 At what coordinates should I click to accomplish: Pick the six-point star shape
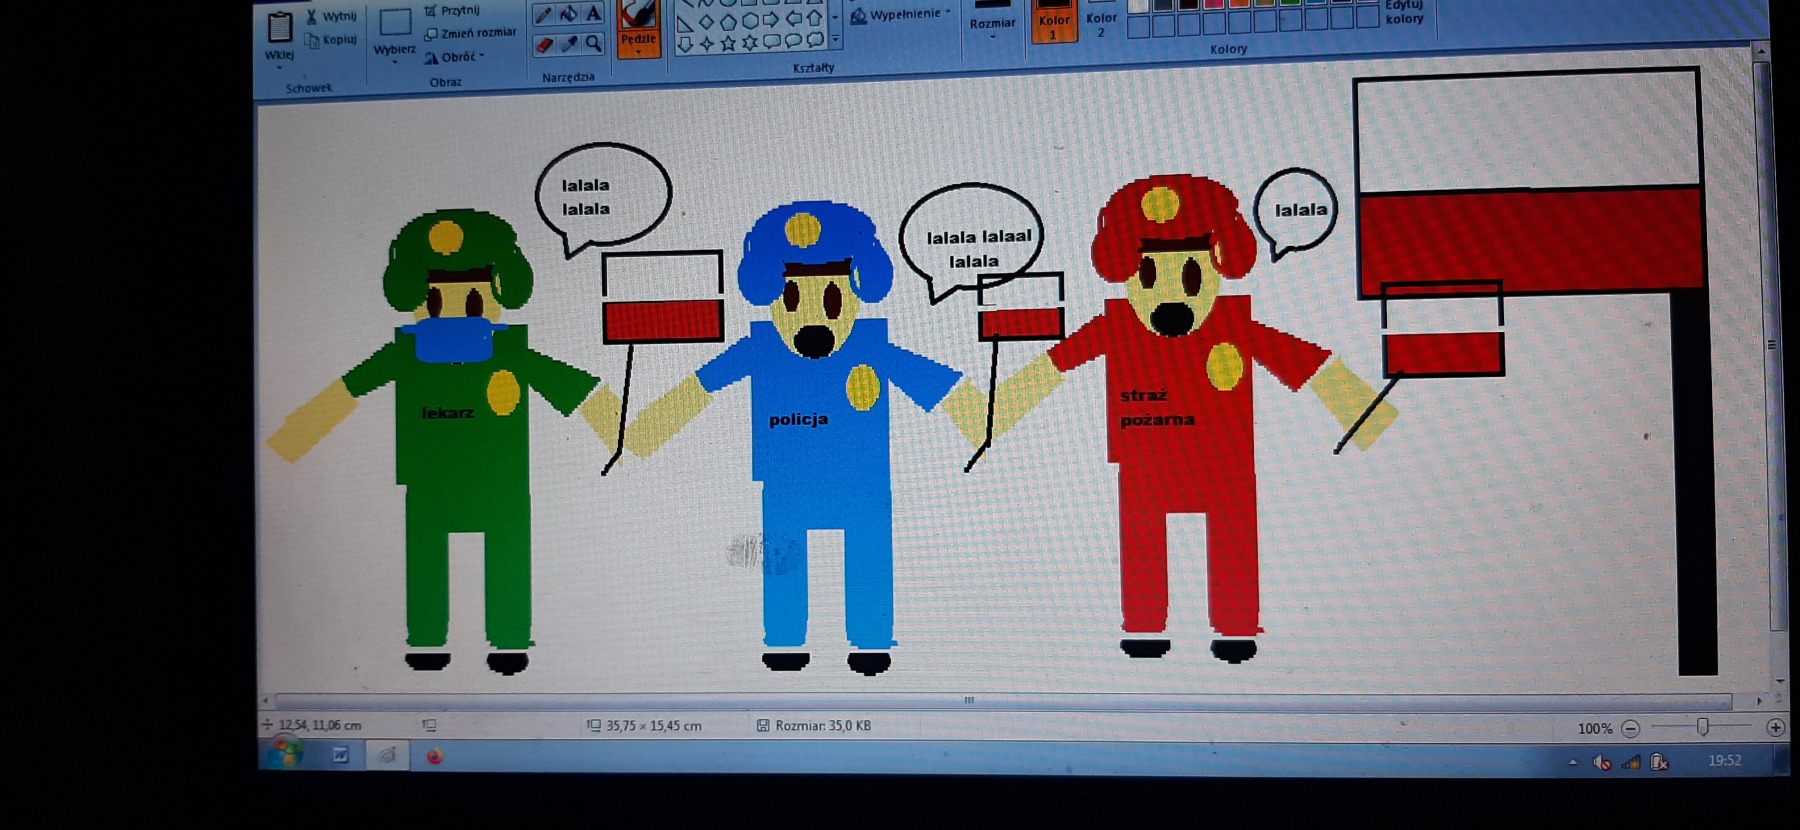pos(750,43)
